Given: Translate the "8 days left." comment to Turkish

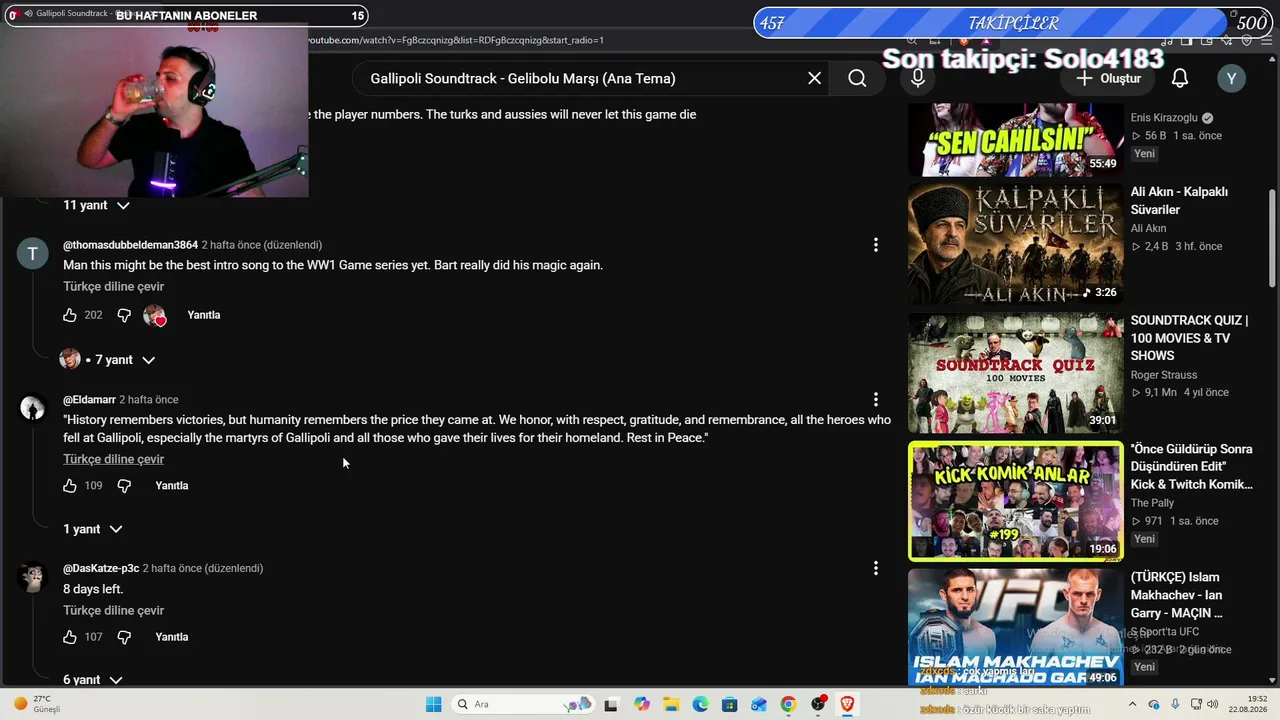Looking at the screenshot, I should click(113, 611).
